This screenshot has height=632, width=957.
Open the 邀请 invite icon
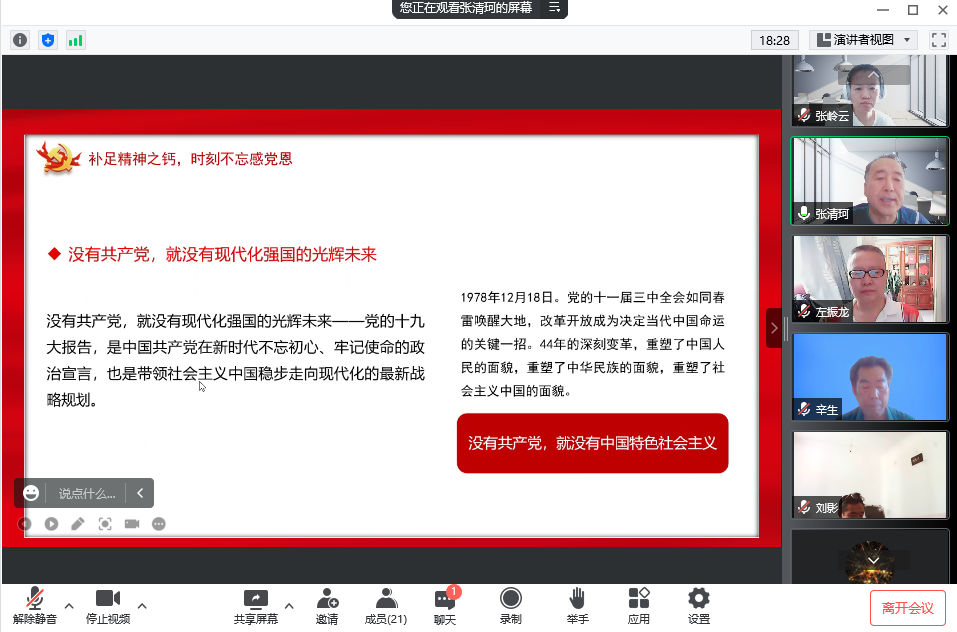(327, 606)
